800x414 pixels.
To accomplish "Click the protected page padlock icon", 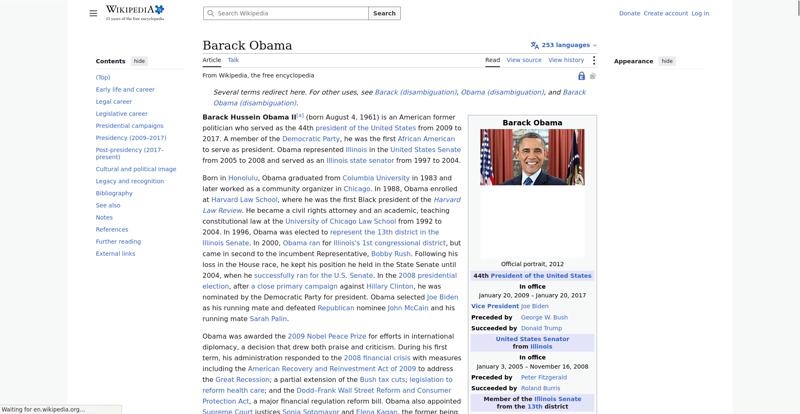I will pyautogui.click(x=581, y=76).
